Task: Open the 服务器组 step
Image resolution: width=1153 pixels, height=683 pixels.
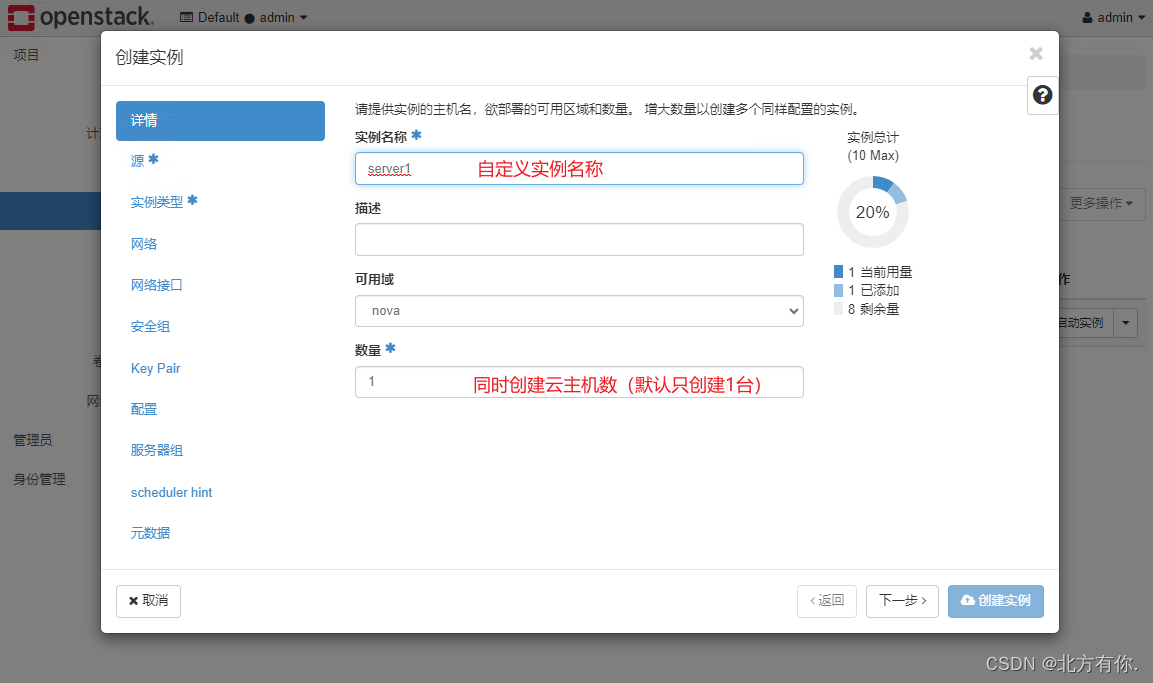Action: click(157, 450)
